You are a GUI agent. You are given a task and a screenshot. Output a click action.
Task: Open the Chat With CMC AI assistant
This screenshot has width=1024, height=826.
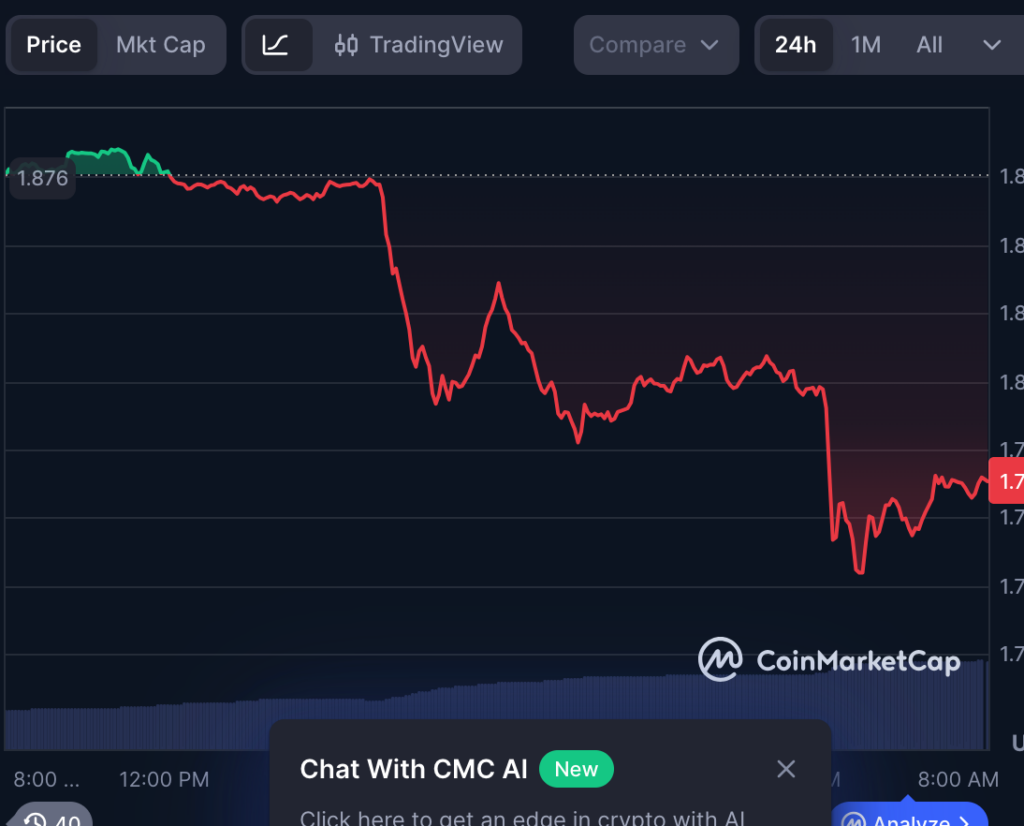[414, 769]
